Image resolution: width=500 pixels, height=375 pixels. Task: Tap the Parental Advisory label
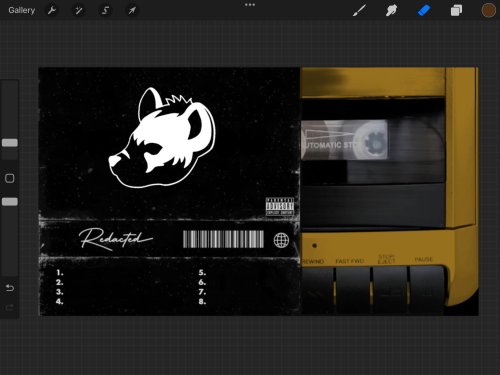point(280,207)
